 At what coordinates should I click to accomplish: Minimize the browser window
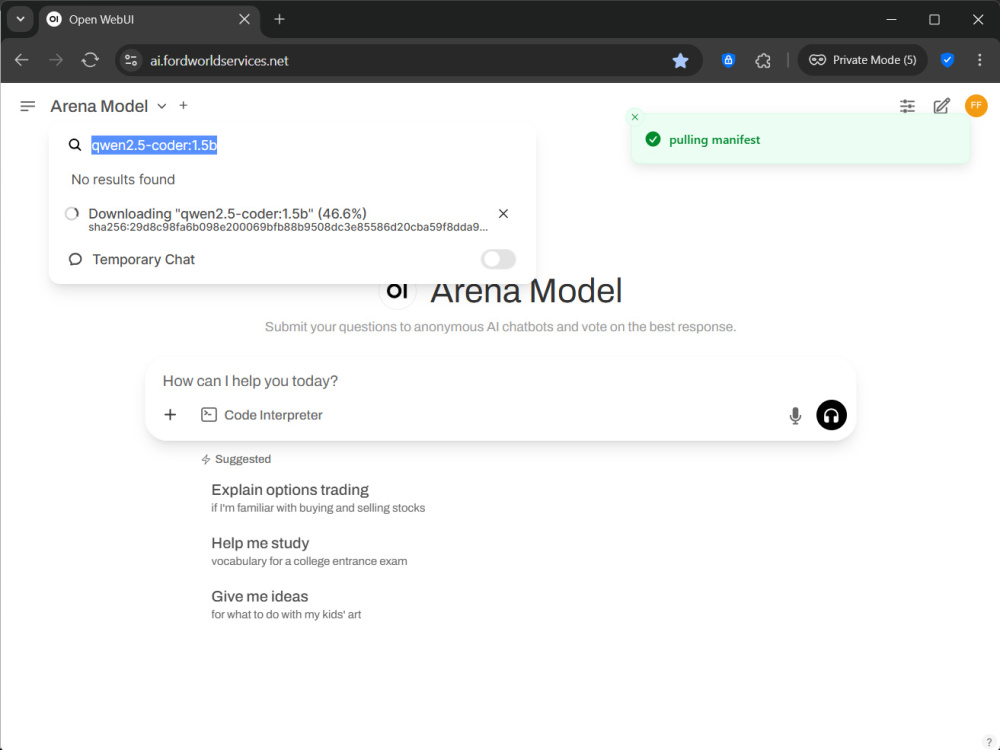pyautogui.click(x=891, y=19)
